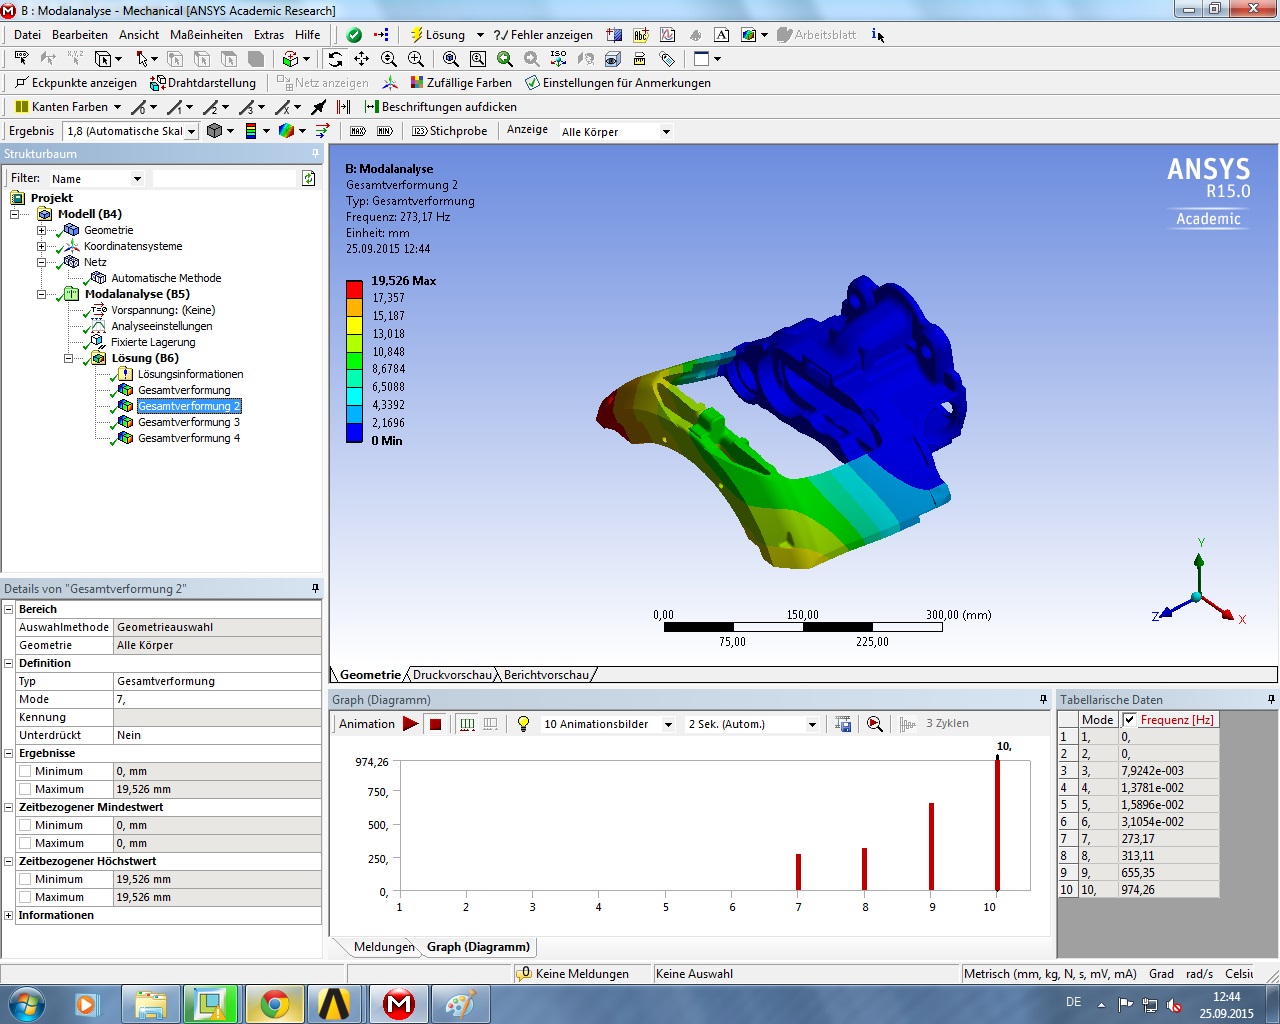Open the 2 Sek. (Autom.) duration dropdown
This screenshot has width=1280, height=1024.
812,725
